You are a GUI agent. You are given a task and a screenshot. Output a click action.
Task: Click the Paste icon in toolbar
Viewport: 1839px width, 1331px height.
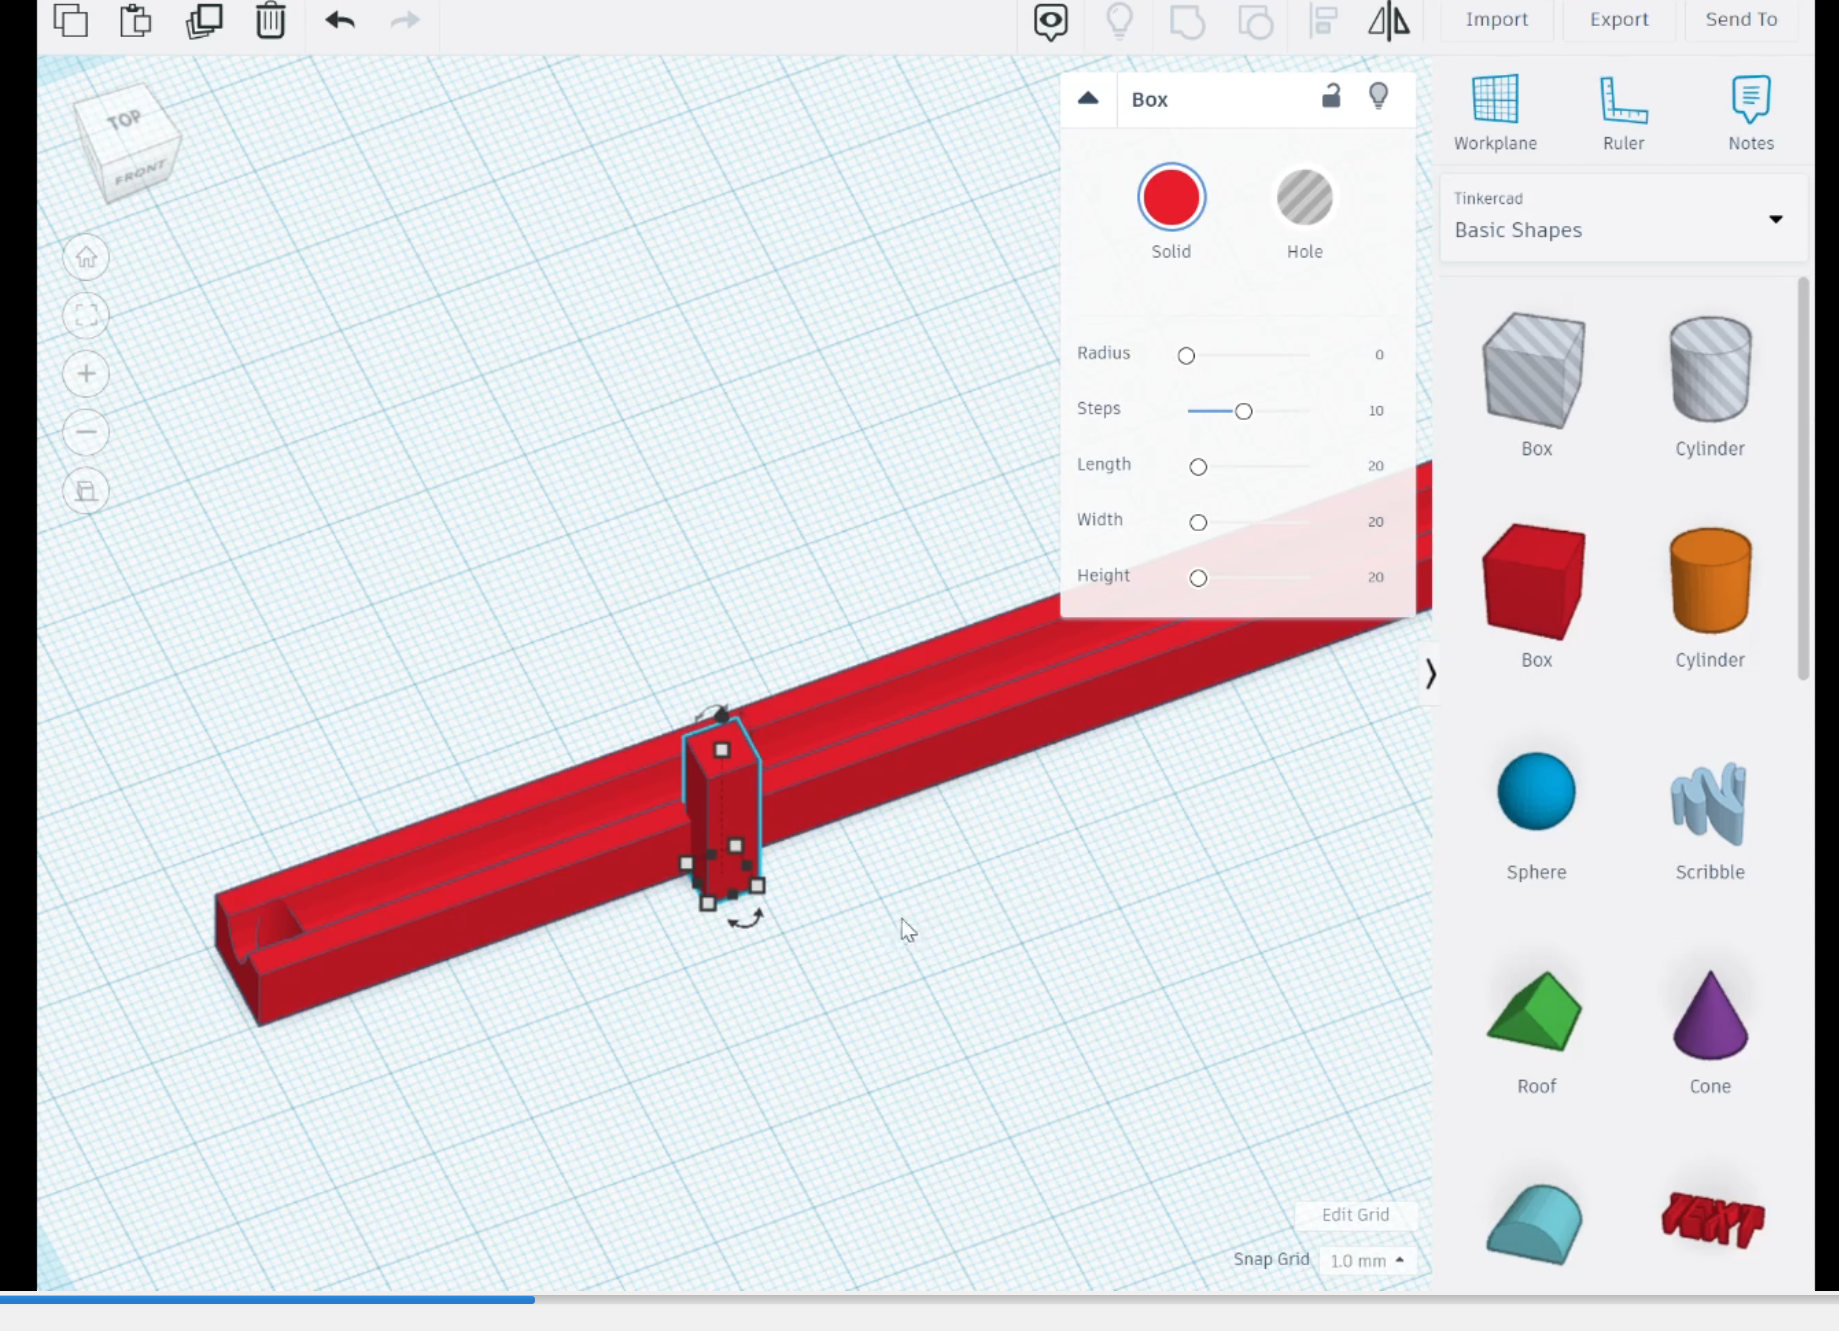click(135, 20)
